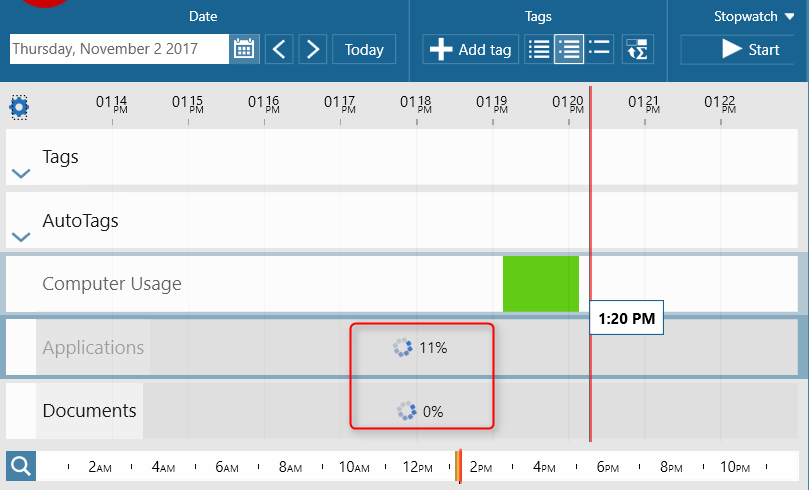Expand the Tags timeline row chevron
The width and height of the screenshot is (809, 490).
20,173
